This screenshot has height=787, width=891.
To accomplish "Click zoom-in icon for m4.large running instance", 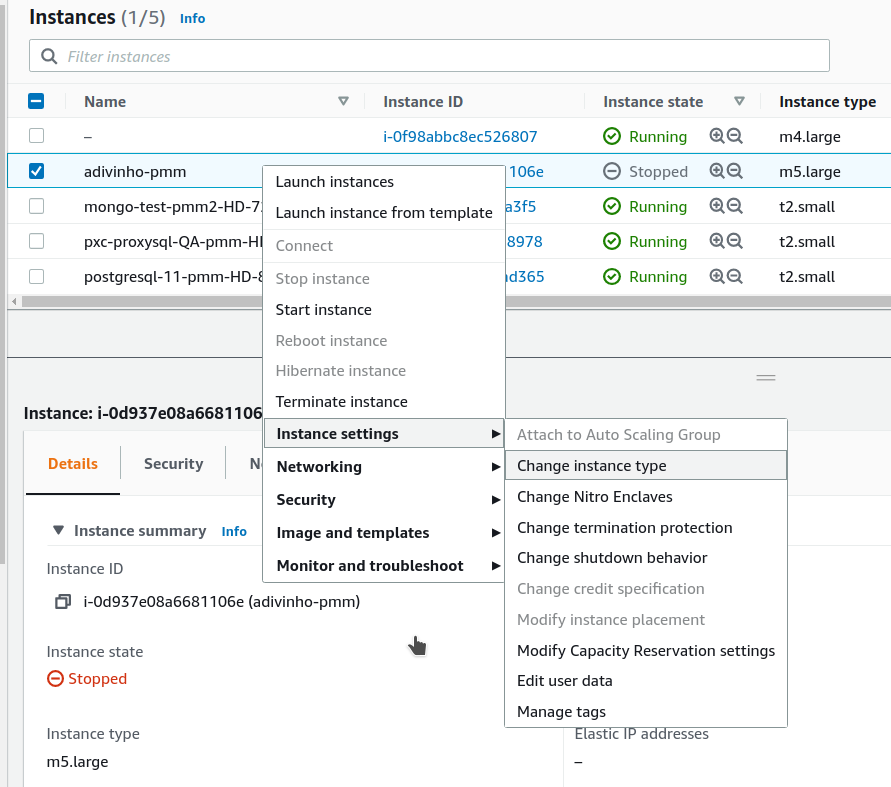I will 717,136.
